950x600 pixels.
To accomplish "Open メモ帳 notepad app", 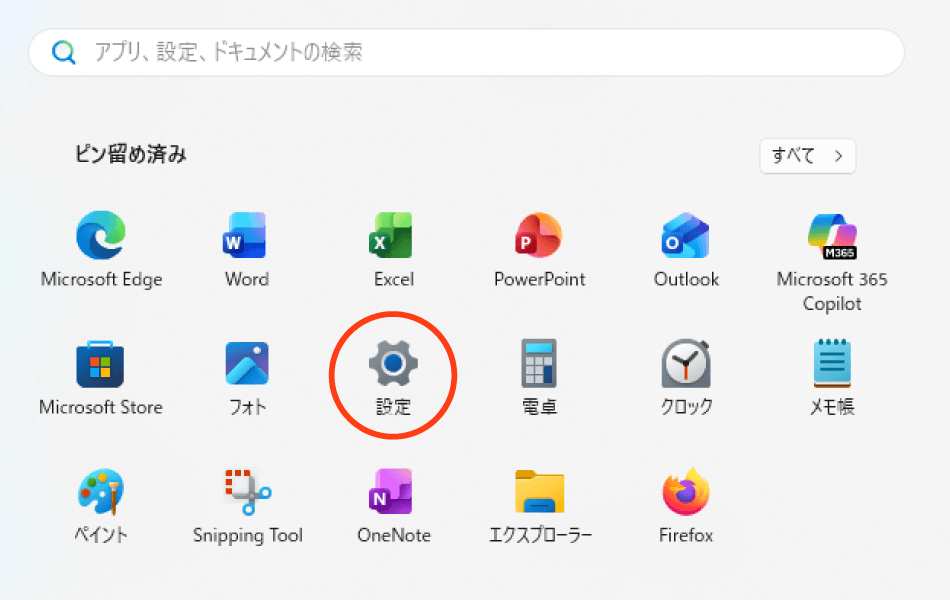I will [832, 363].
